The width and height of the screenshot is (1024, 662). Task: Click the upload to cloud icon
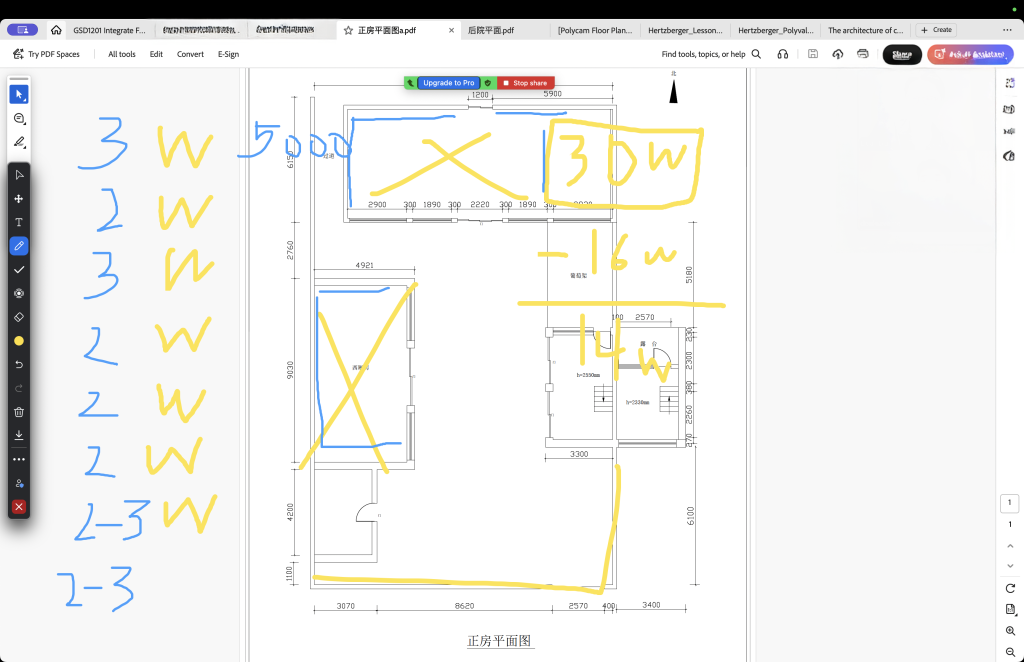tap(837, 54)
